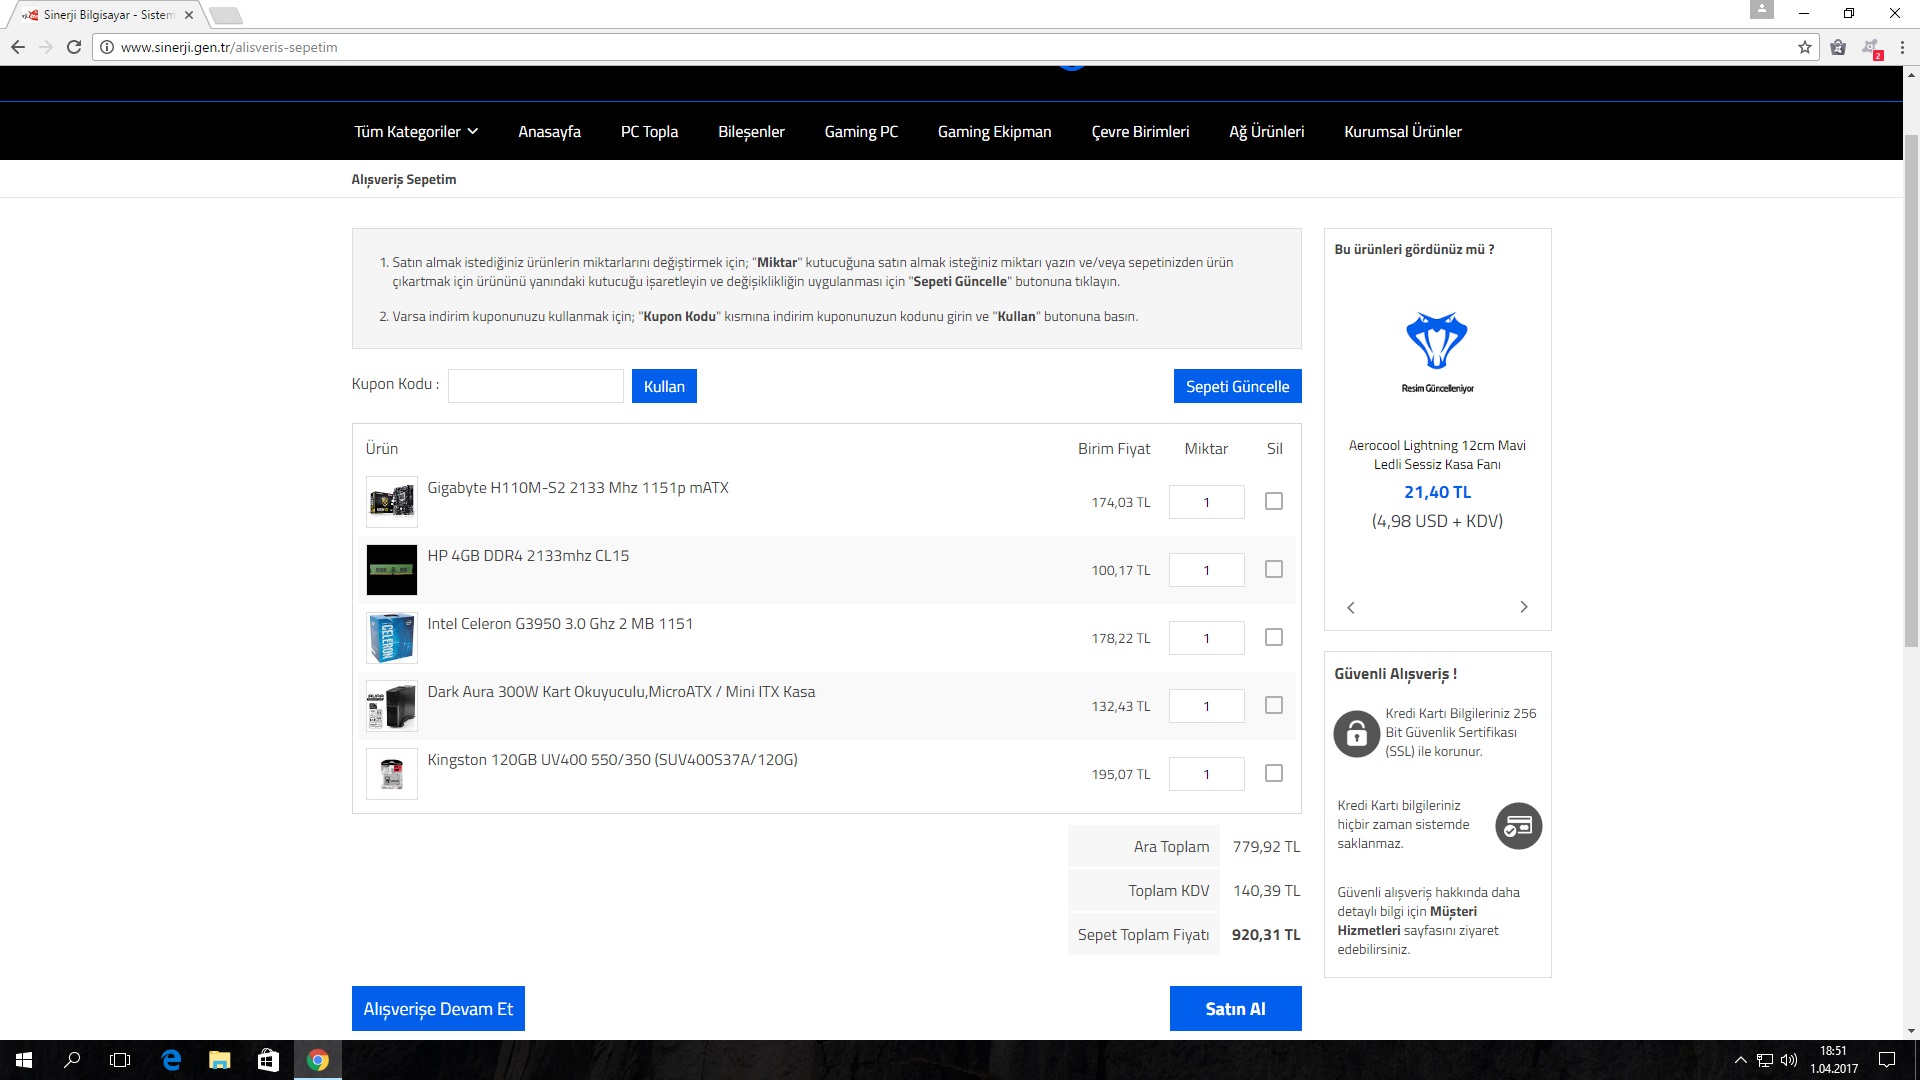Check delete box for Gigabyte H110M-S2

tap(1274, 501)
